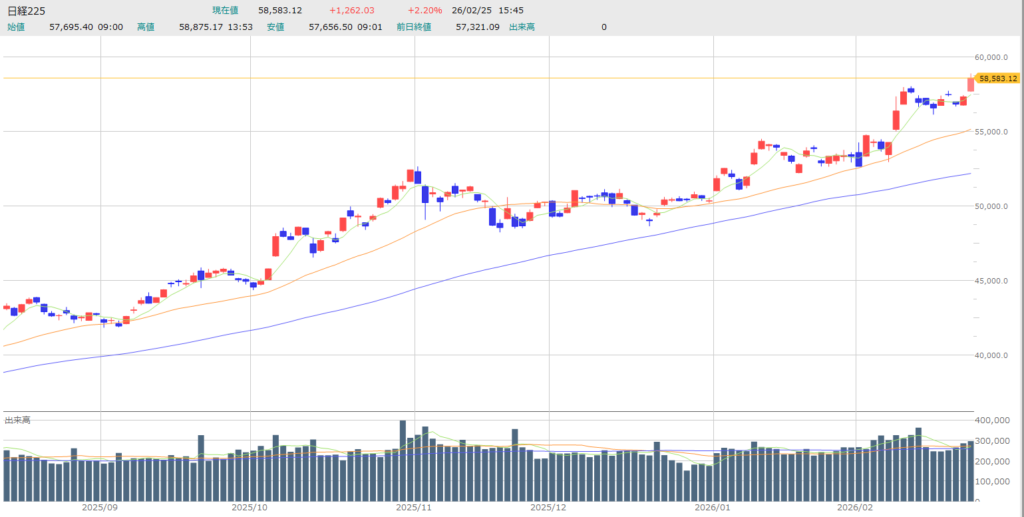Click the 2025/11 date axis label

[x=412, y=508]
